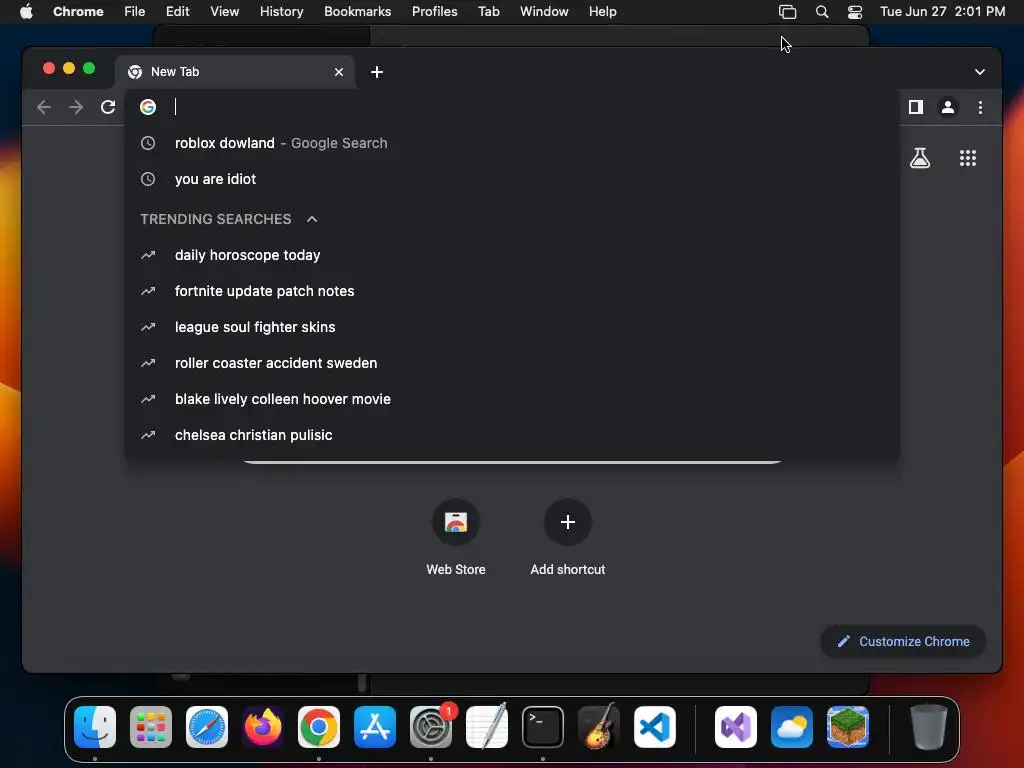
Task: Click the Chrome back arrow button
Action: coord(44,107)
